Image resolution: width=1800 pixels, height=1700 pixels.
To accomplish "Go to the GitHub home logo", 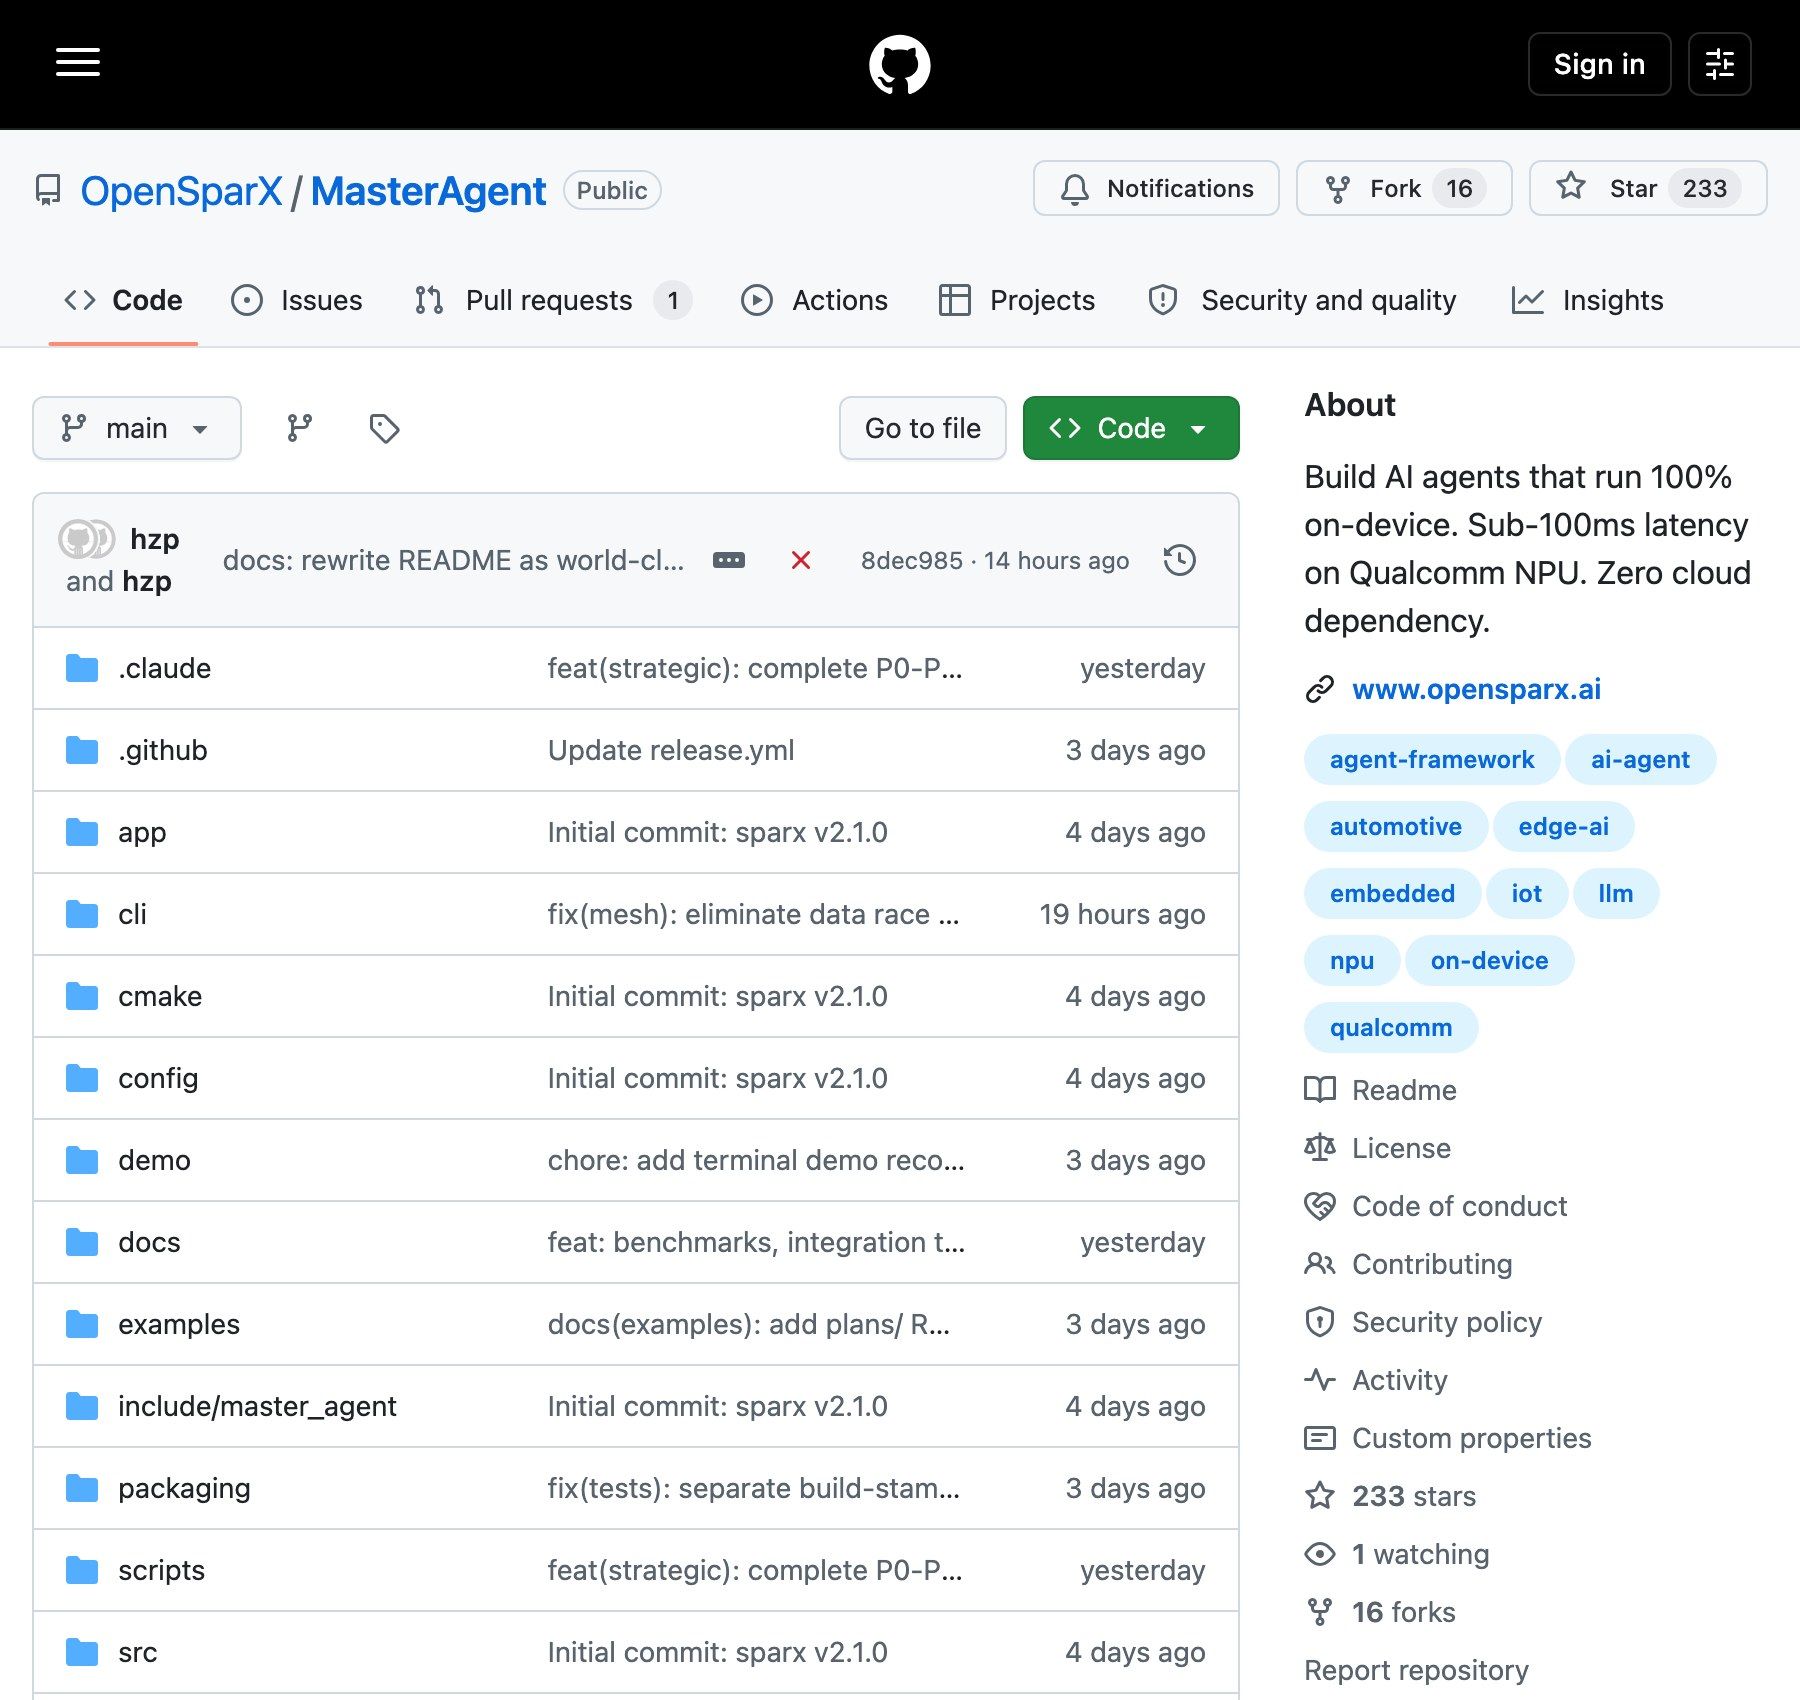I will (900, 65).
